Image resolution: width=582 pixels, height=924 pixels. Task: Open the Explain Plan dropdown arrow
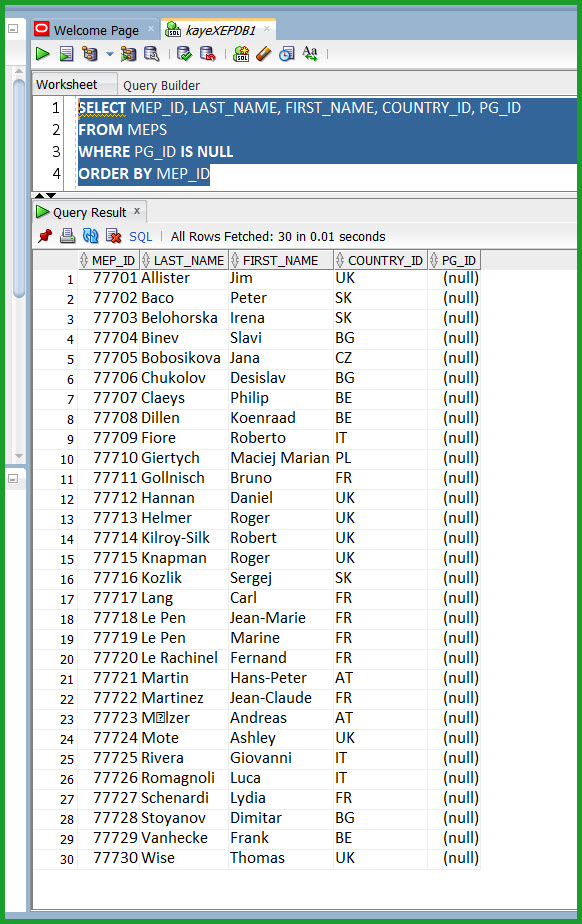[x=110, y=54]
